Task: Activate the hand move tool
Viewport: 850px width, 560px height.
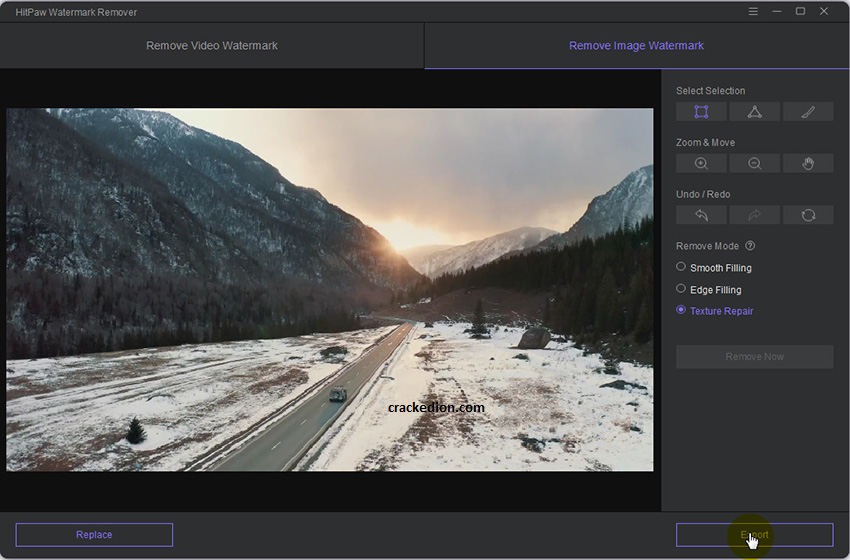Action: click(x=808, y=163)
